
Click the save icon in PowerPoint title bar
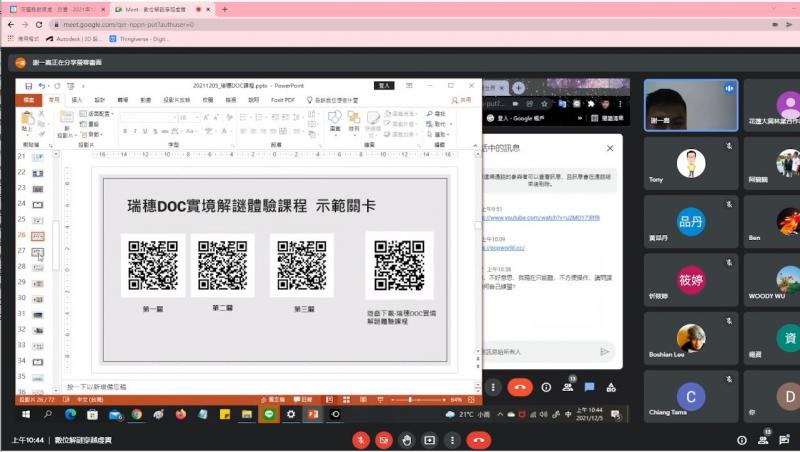[27, 86]
